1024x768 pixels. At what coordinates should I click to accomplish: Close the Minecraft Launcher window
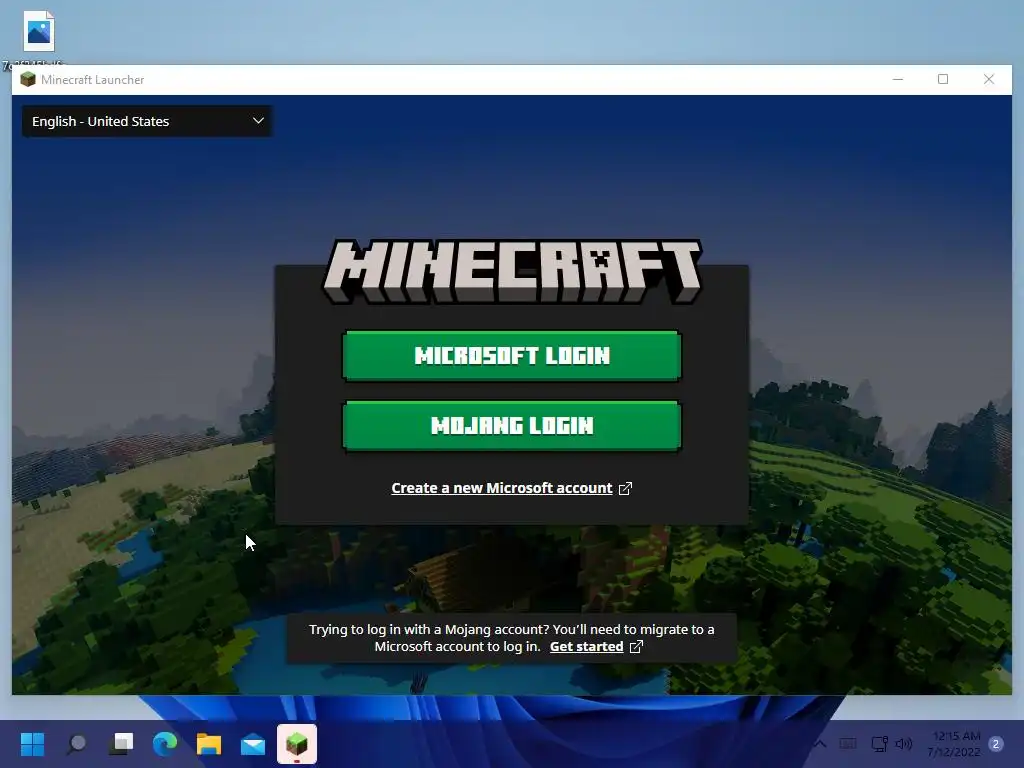tap(989, 80)
